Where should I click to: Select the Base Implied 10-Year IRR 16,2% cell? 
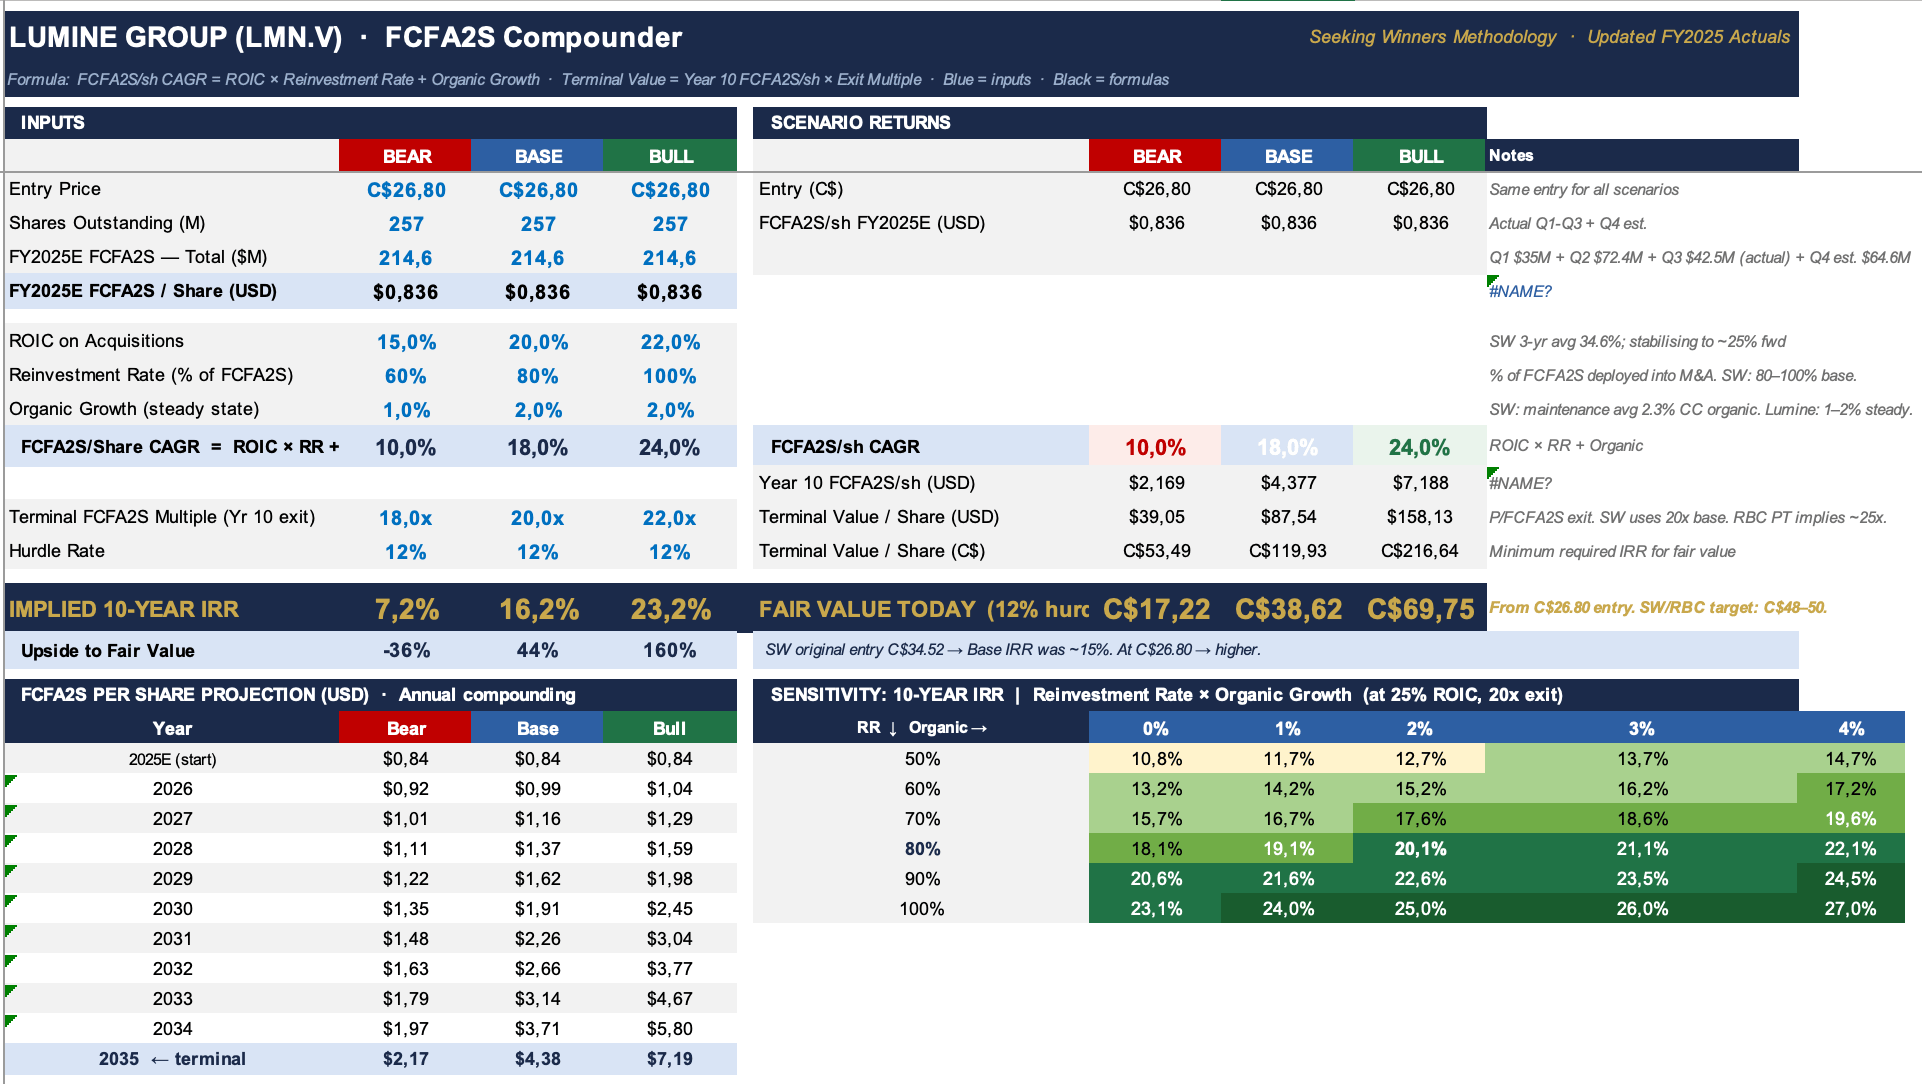click(537, 609)
